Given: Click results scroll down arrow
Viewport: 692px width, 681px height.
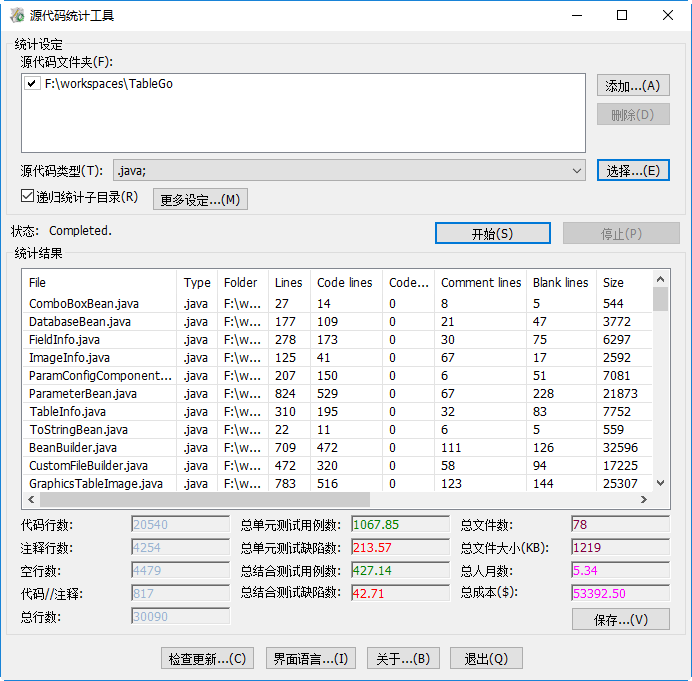Looking at the screenshot, I should [660, 483].
